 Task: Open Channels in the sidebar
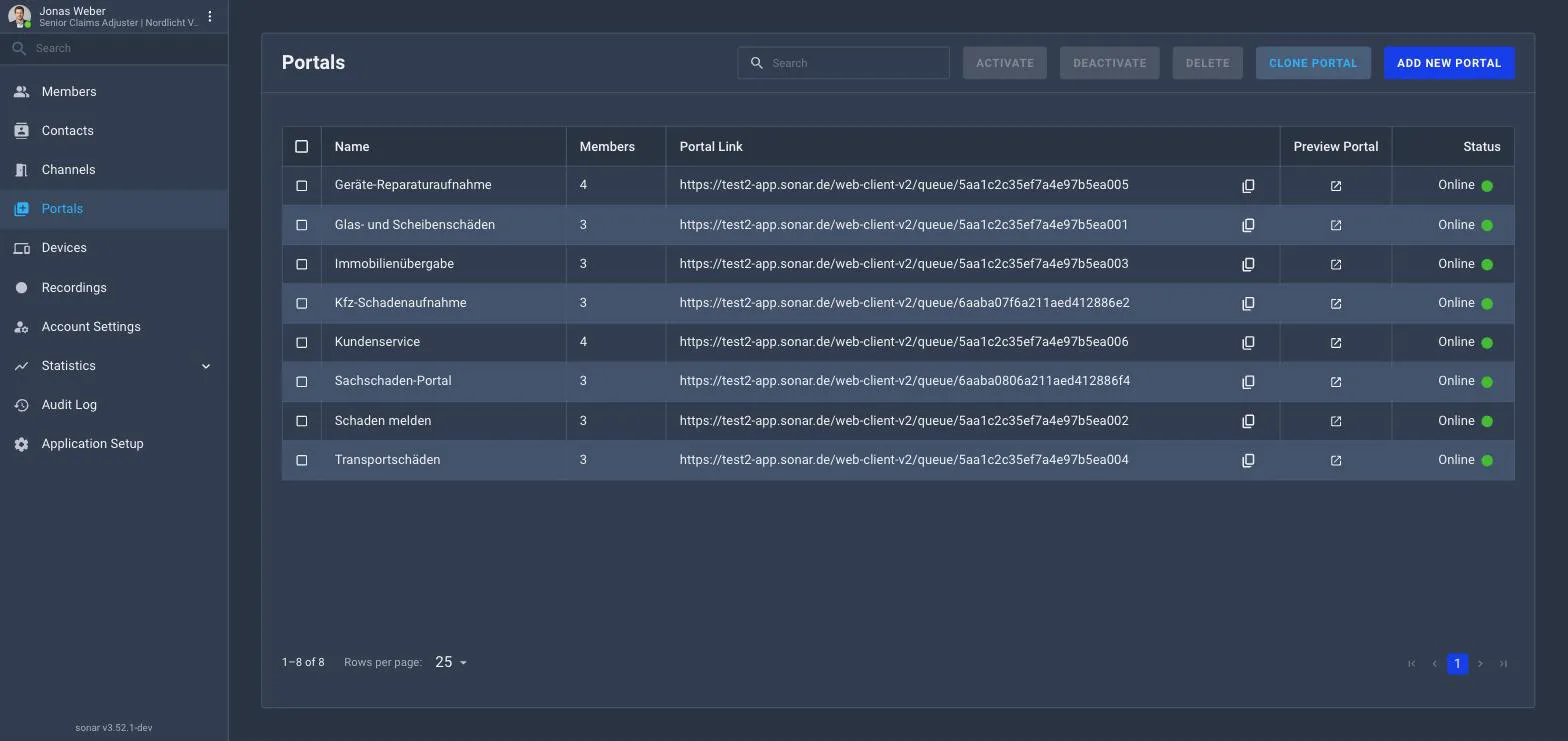tap(114, 170)
